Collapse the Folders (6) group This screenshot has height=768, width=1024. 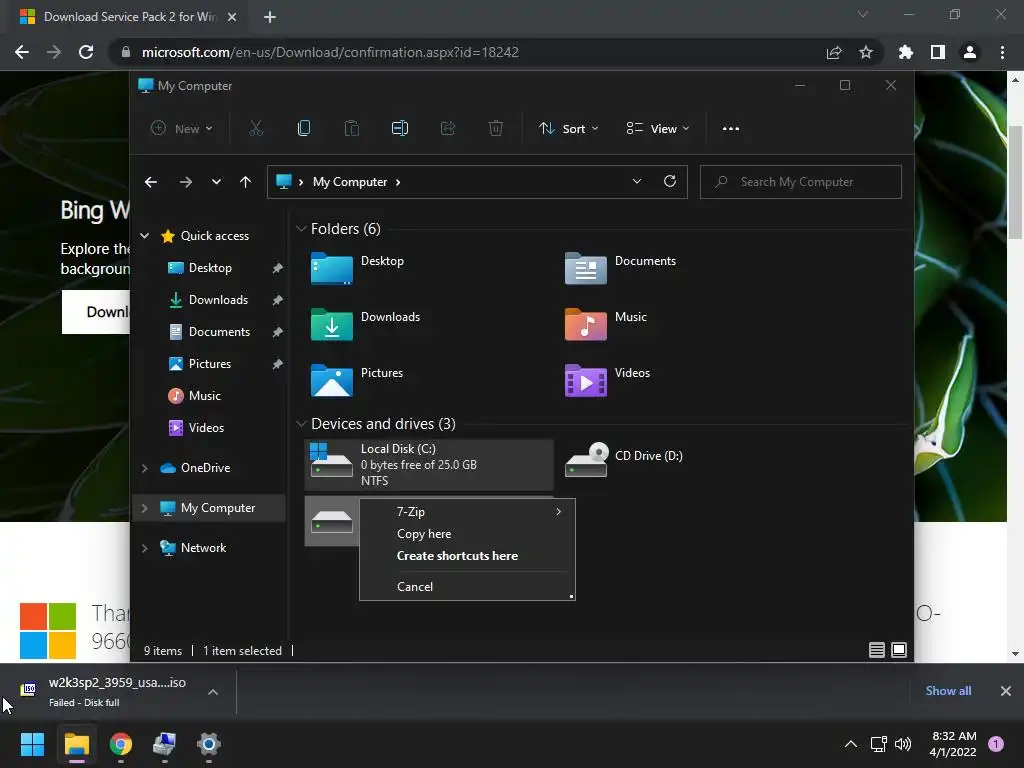(301, 229)
